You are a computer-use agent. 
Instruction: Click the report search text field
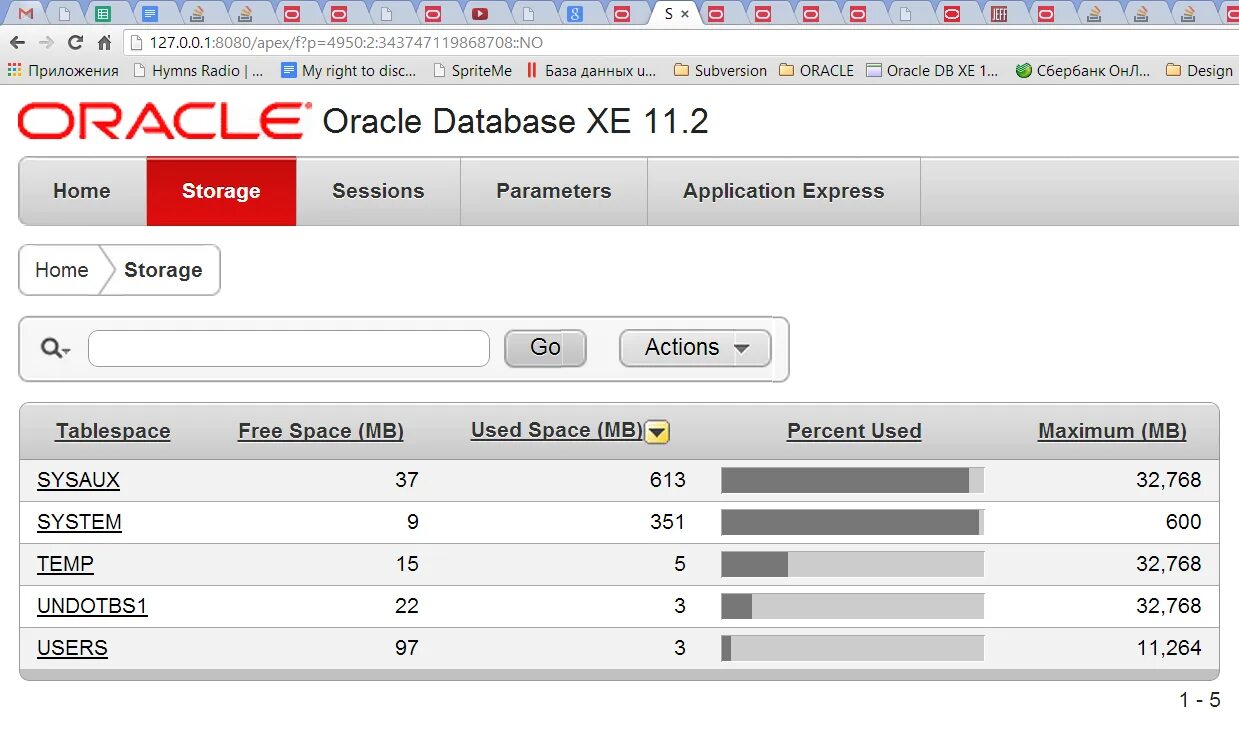pyautogui.click(x=289, y=348)
